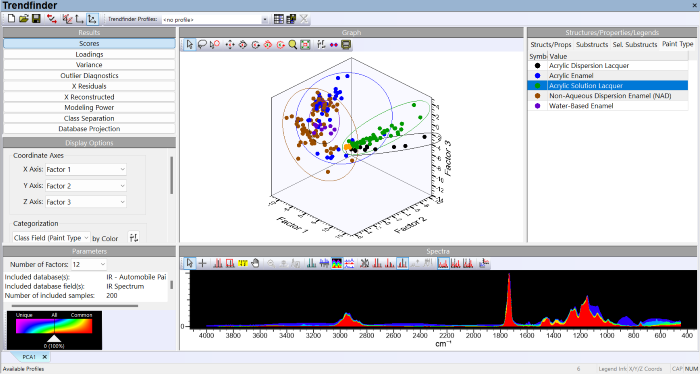Click the magnifier zoom tool in Graph toolbar
The height and width of the screenshot is (374, 700).
(293, 45)
